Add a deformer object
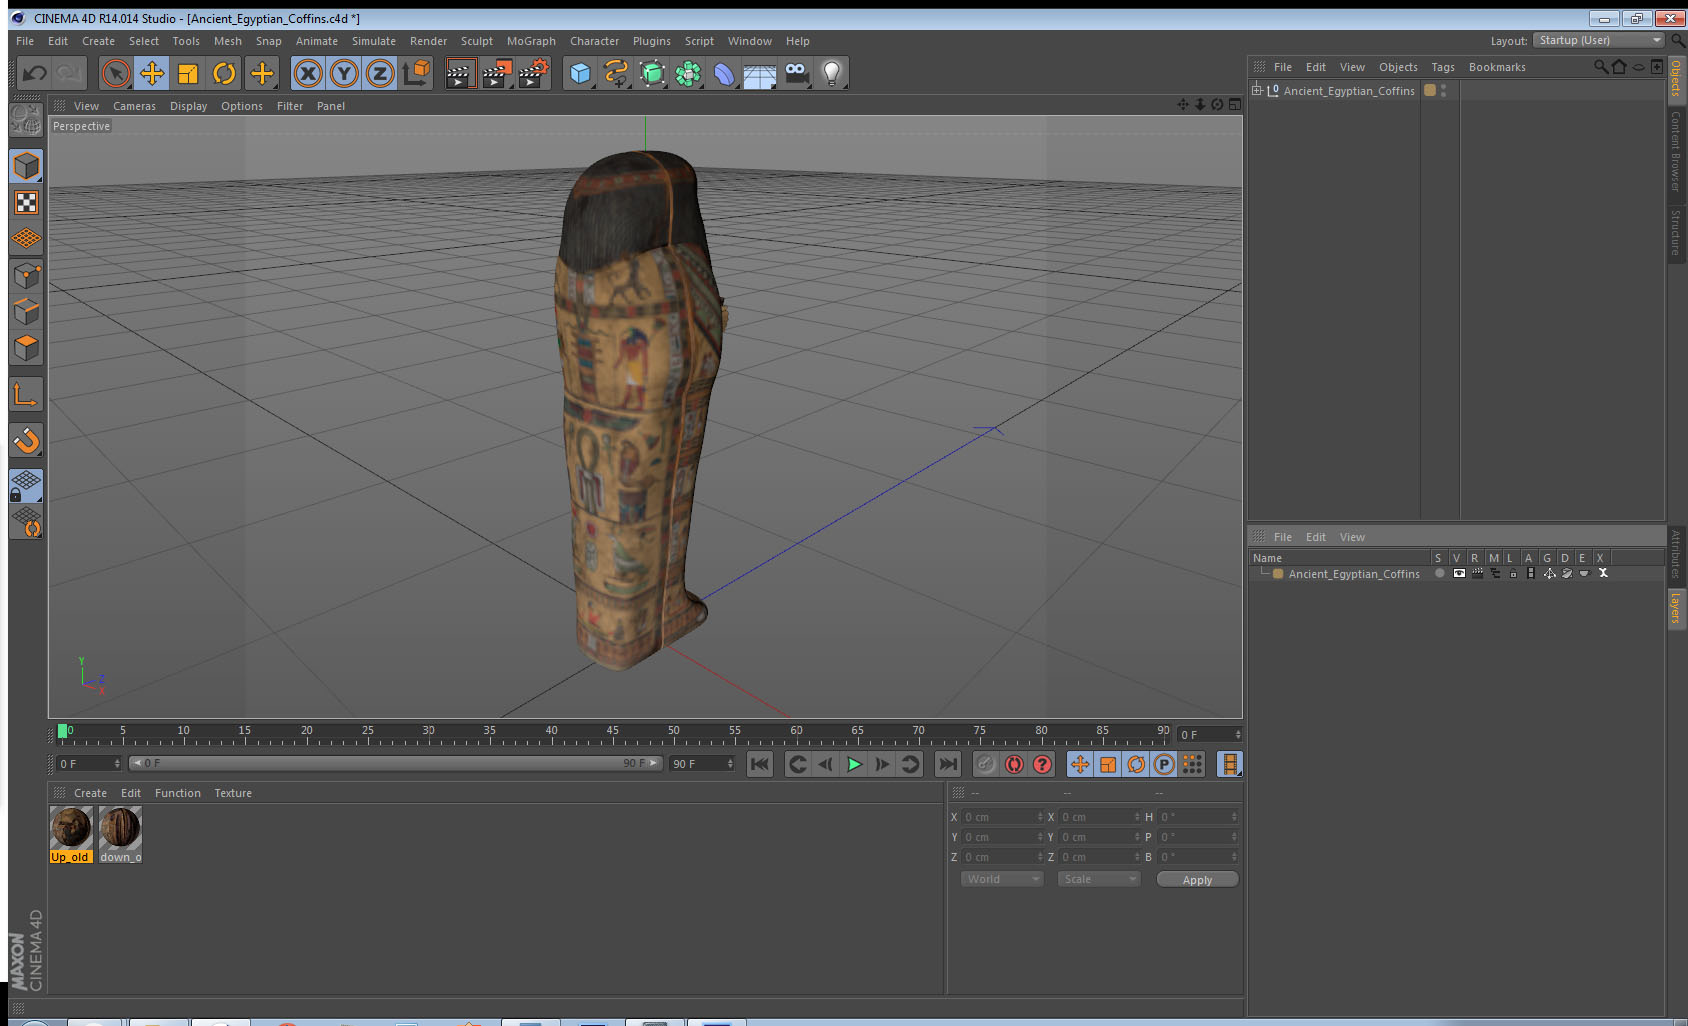This screenshot has width=1688, height=1026. (x=724, y=73)
